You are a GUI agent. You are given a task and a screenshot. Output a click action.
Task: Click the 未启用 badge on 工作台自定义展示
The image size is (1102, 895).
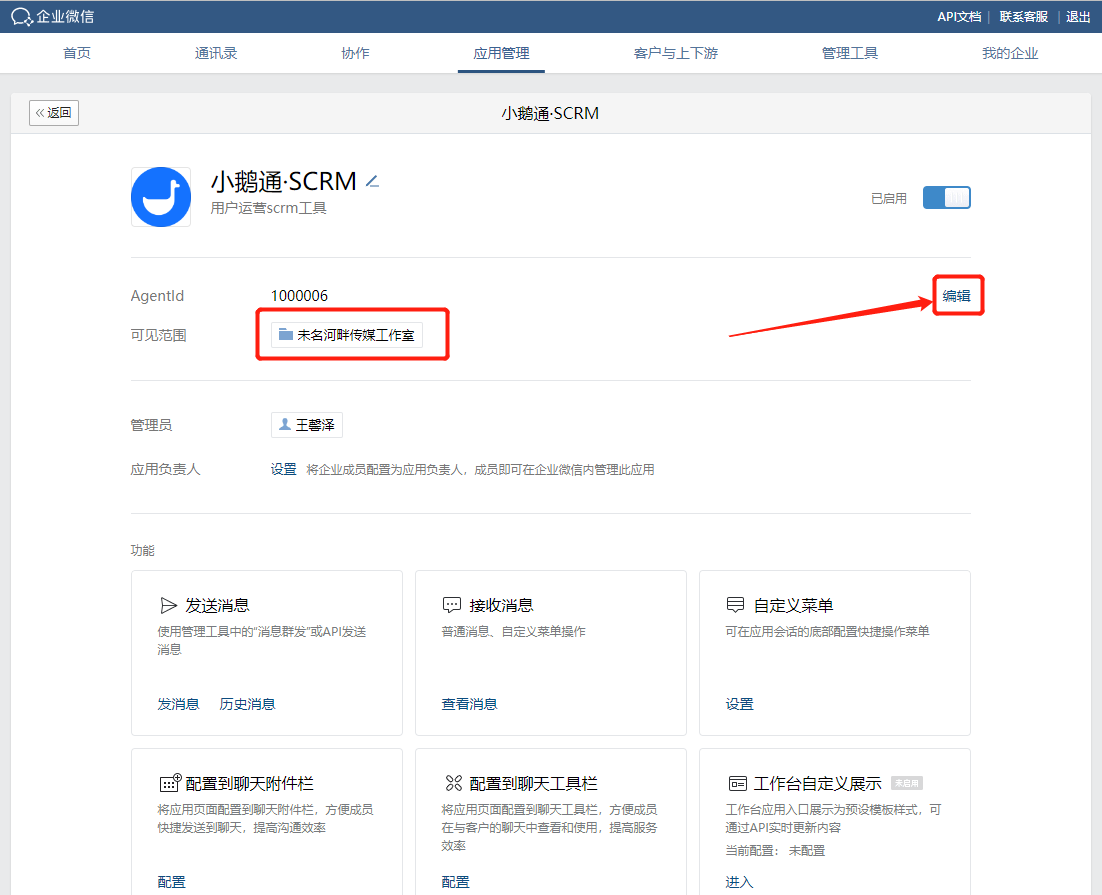(907, 783)
